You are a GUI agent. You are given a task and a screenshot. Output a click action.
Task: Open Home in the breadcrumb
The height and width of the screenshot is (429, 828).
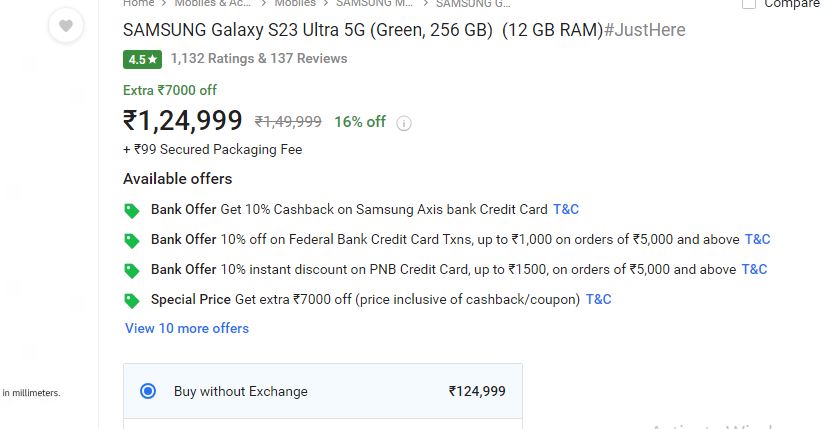point(138,3)
